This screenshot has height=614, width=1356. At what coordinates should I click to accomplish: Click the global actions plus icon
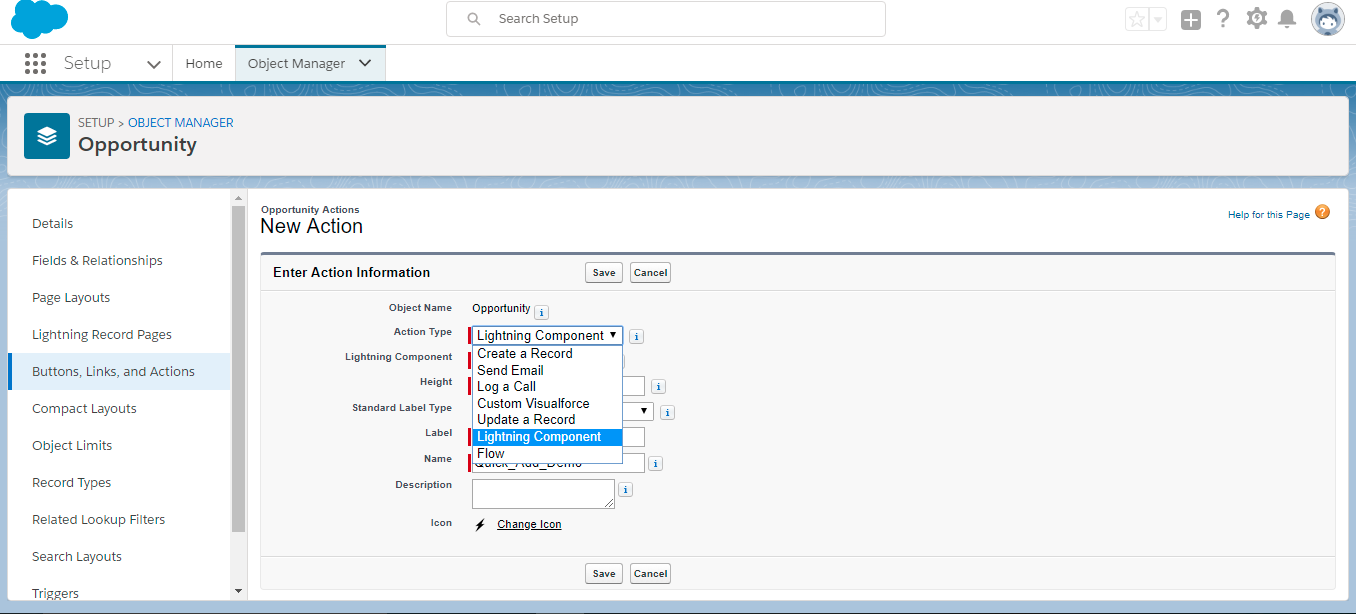1190,19
